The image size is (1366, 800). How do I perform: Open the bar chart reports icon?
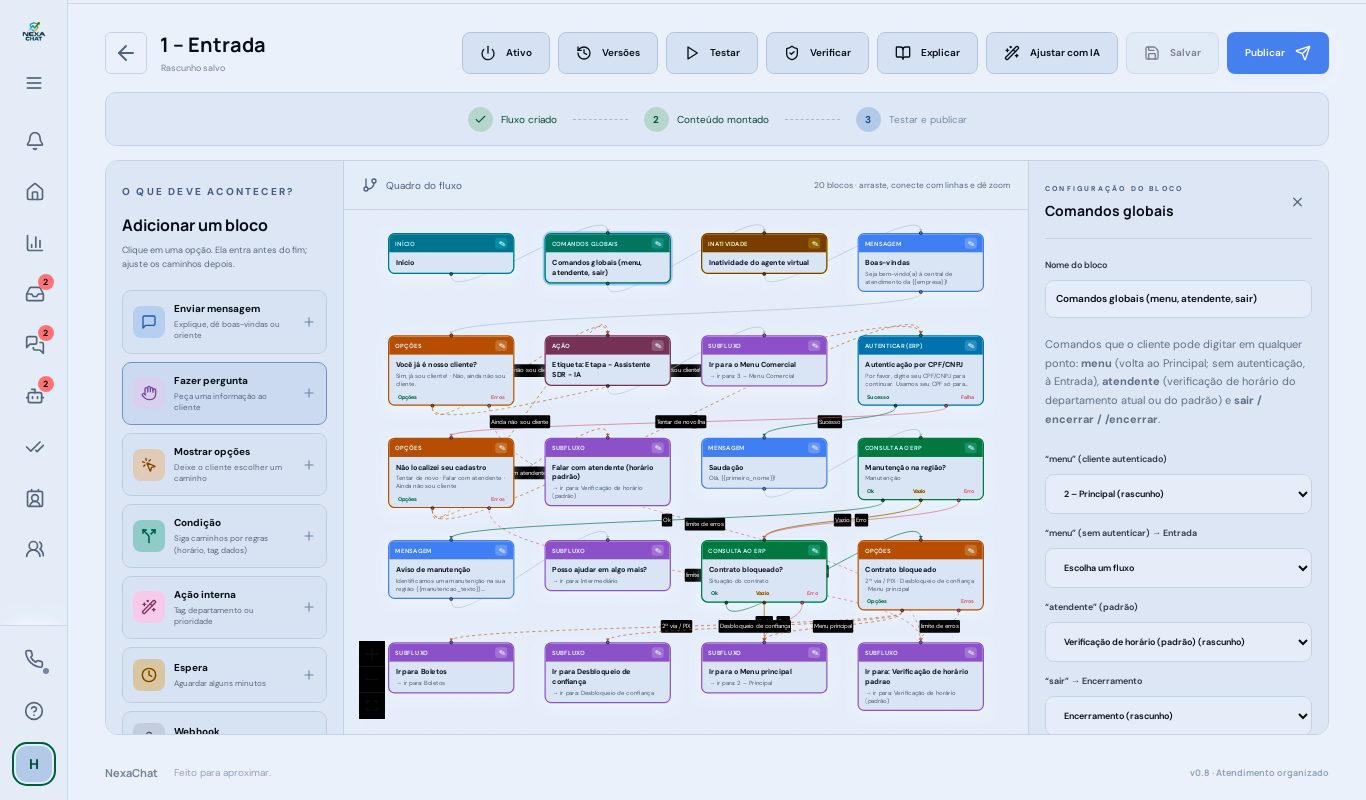tap(34, 242)
